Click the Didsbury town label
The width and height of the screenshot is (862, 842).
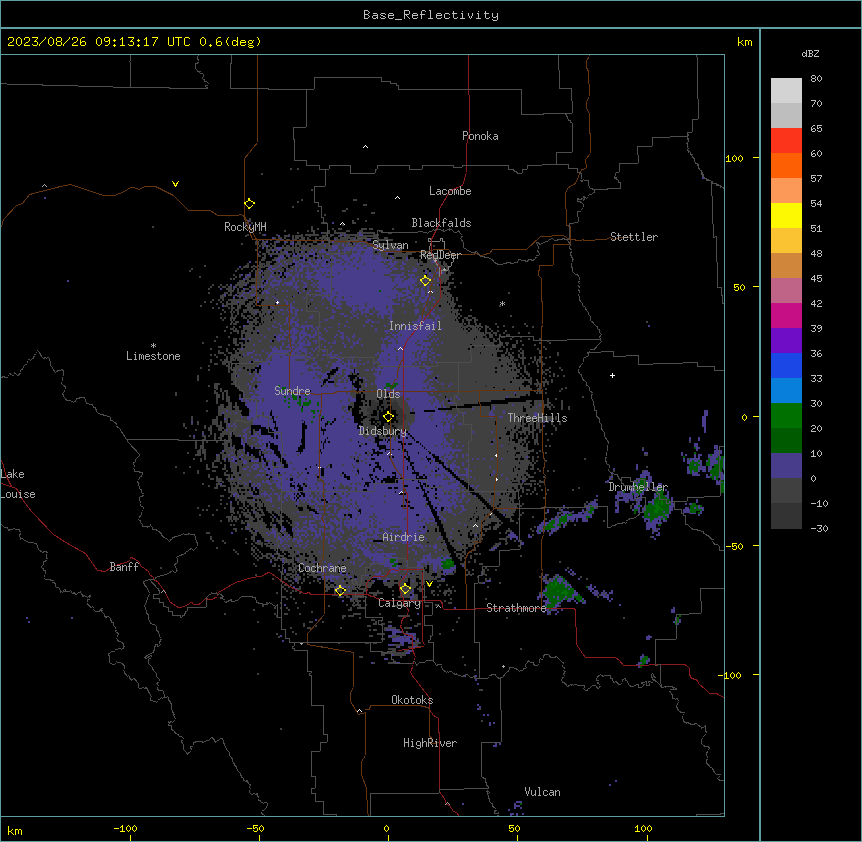[382, 431]
